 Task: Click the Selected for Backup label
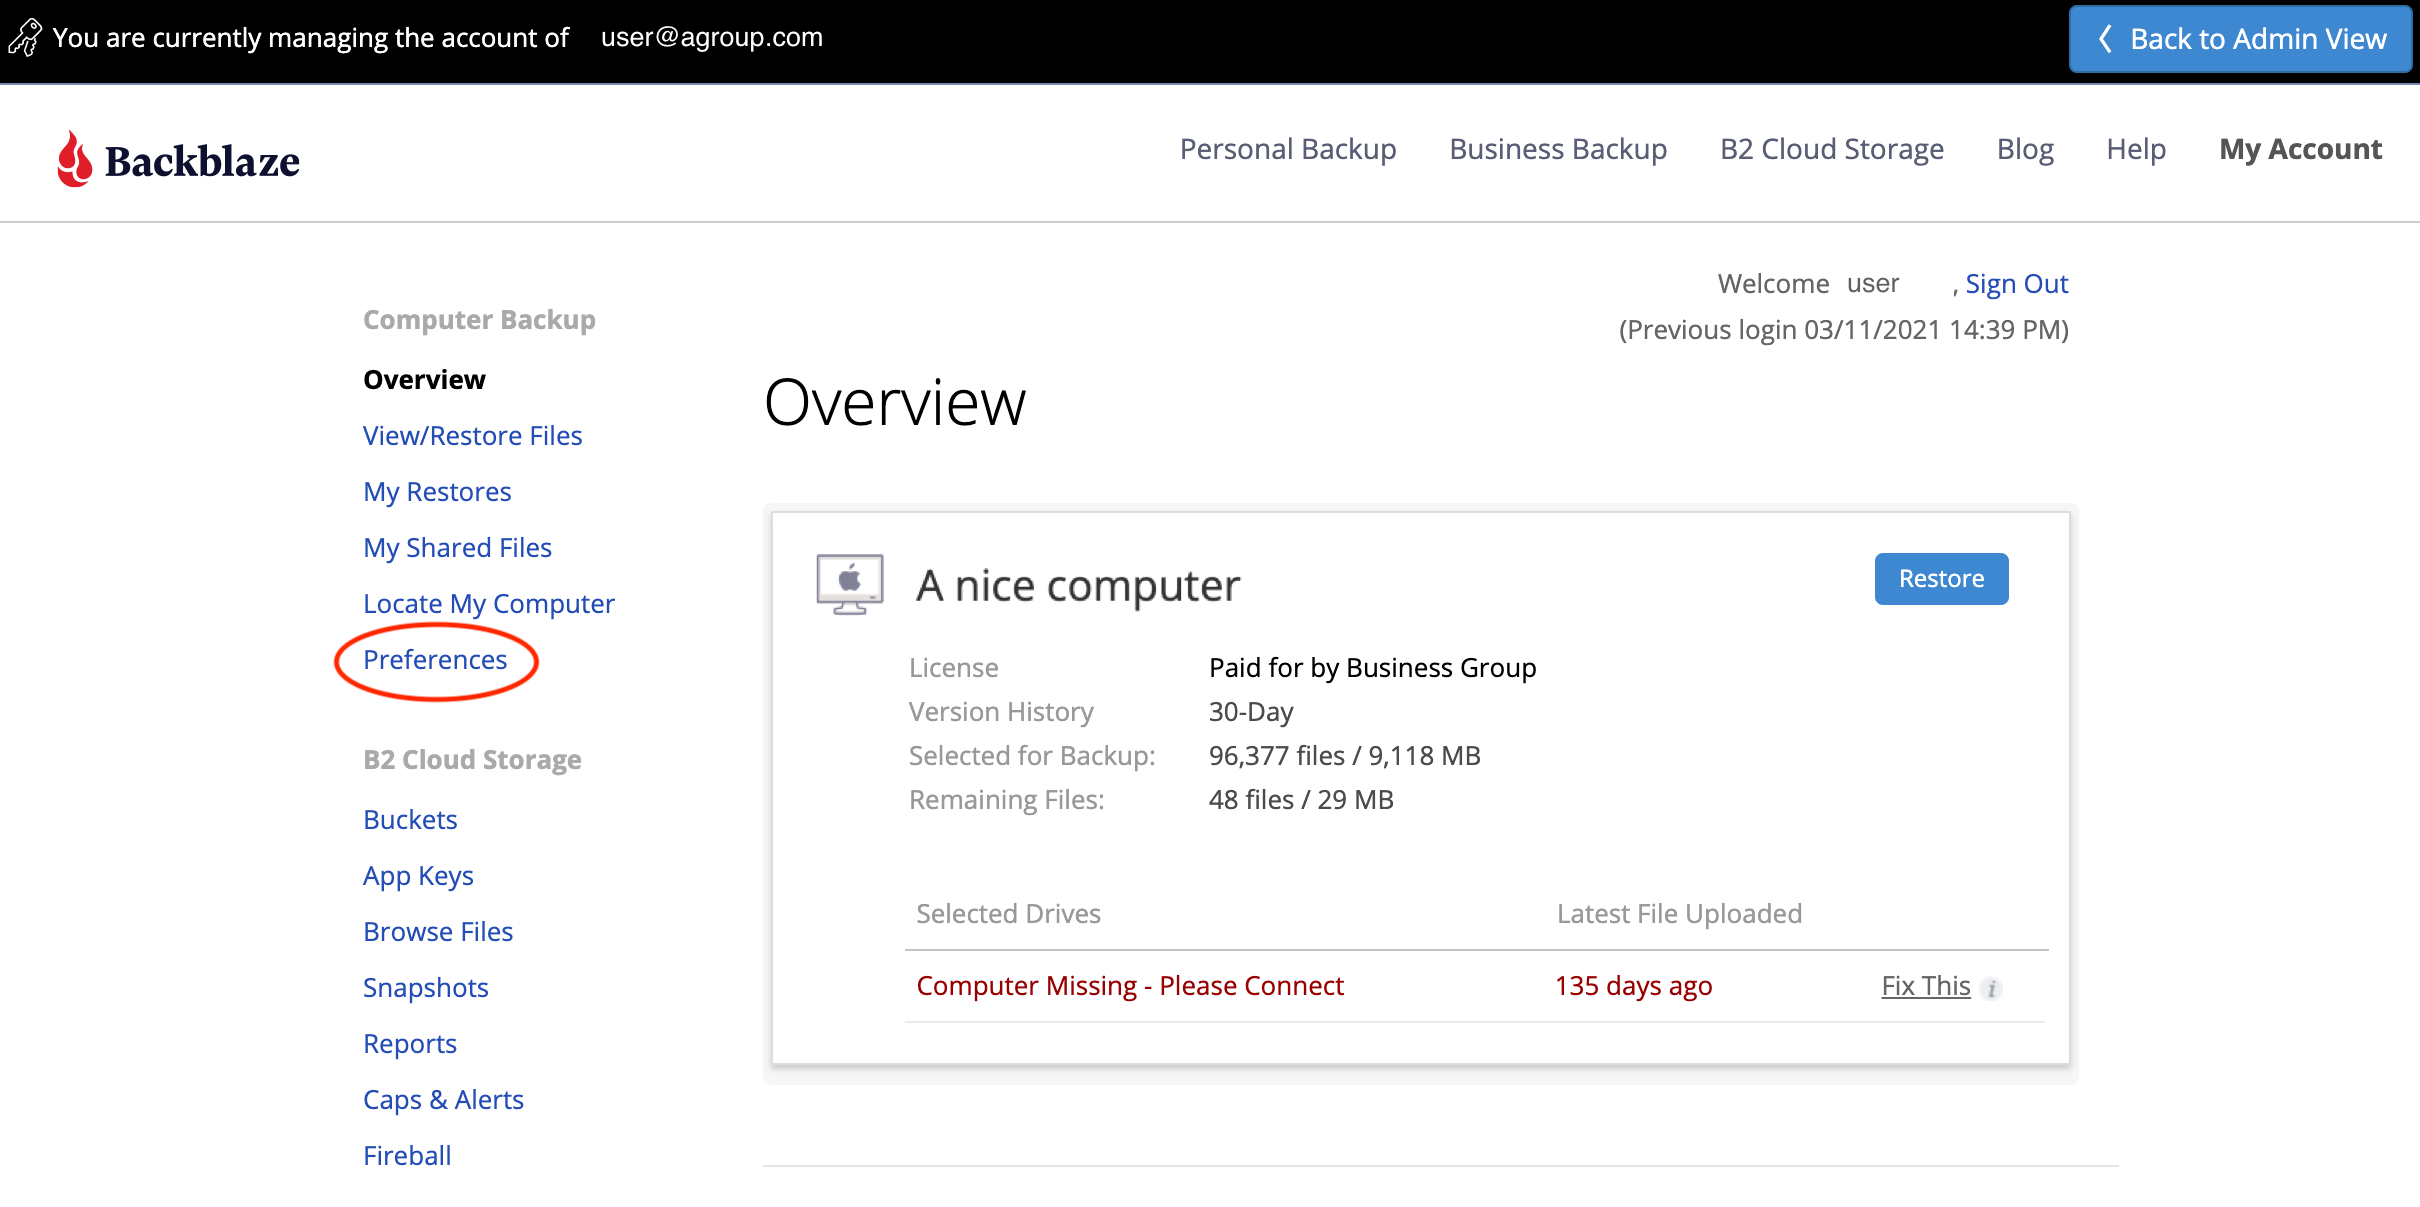click(x=1032, y=756)
